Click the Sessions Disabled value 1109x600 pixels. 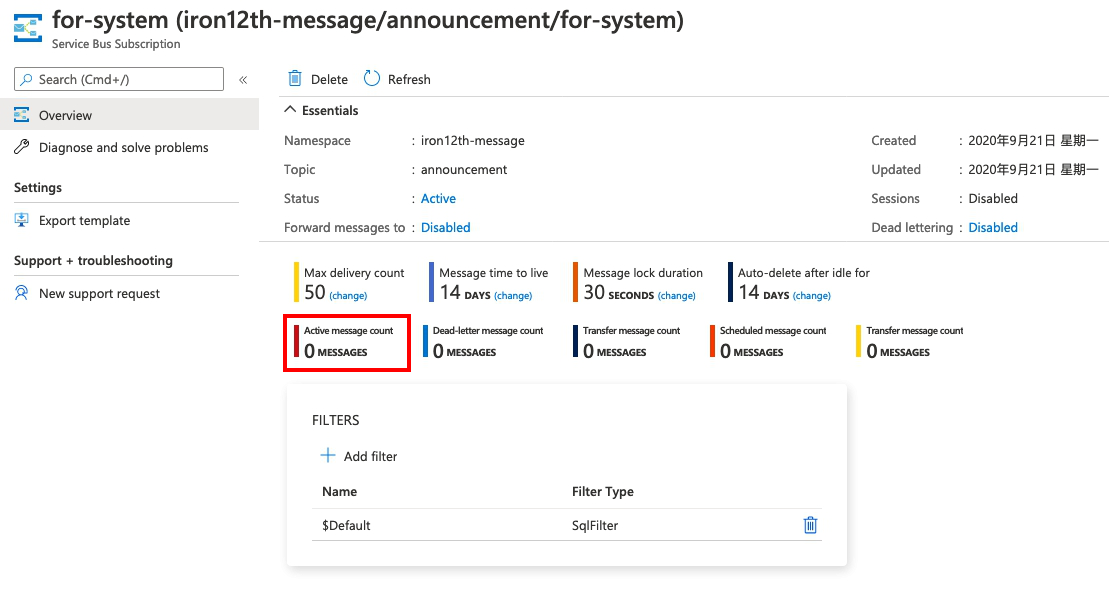[x=993, y=199]
